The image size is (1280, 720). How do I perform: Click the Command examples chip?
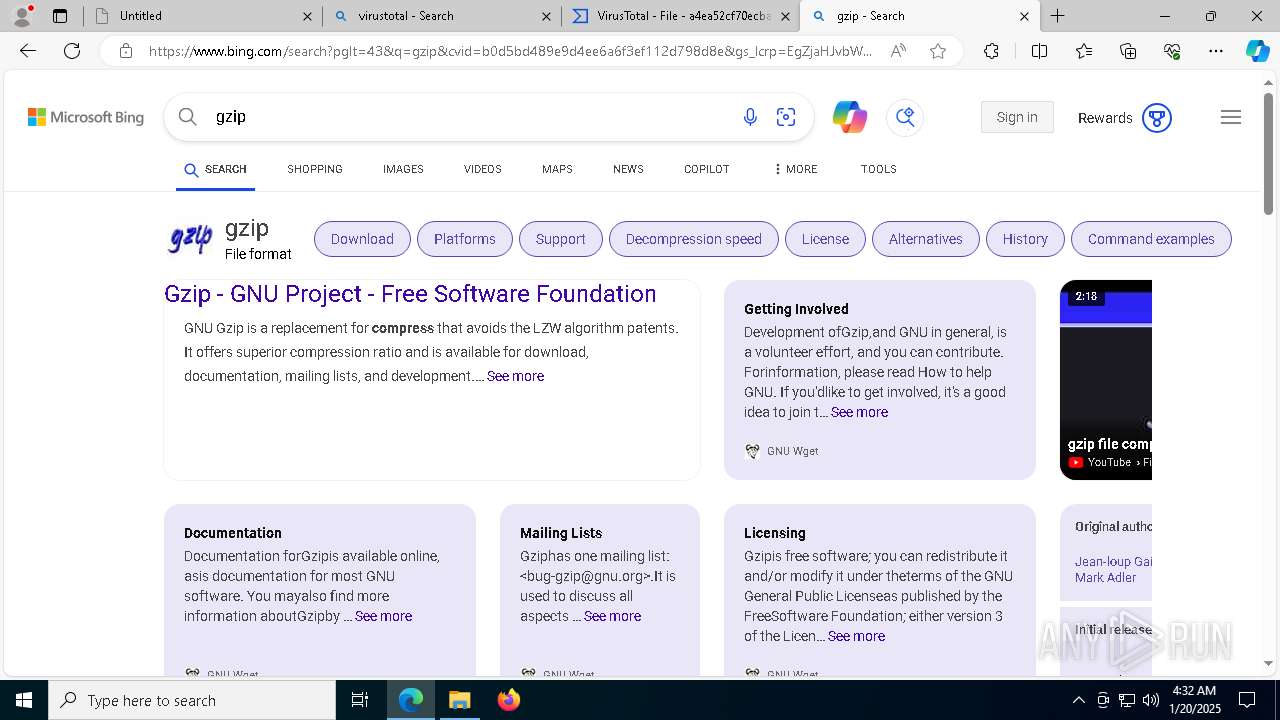tap(1151, 239)
